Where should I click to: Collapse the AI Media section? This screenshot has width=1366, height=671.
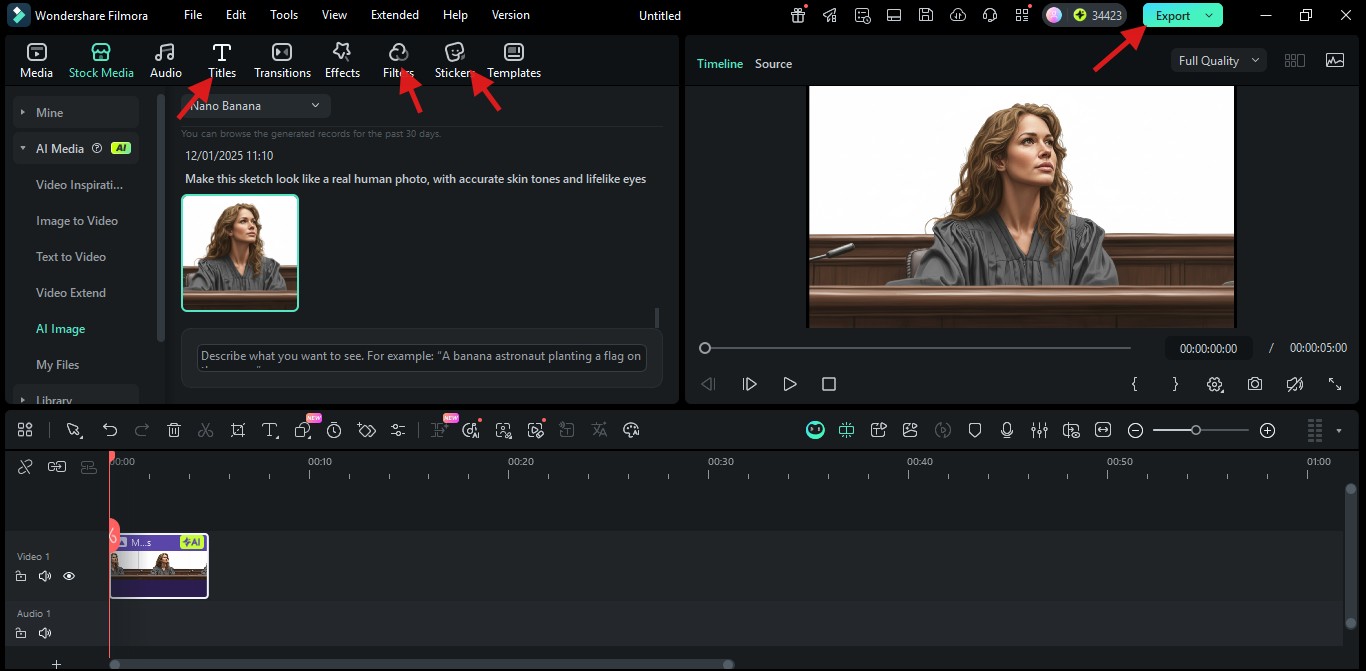(22, 148)
